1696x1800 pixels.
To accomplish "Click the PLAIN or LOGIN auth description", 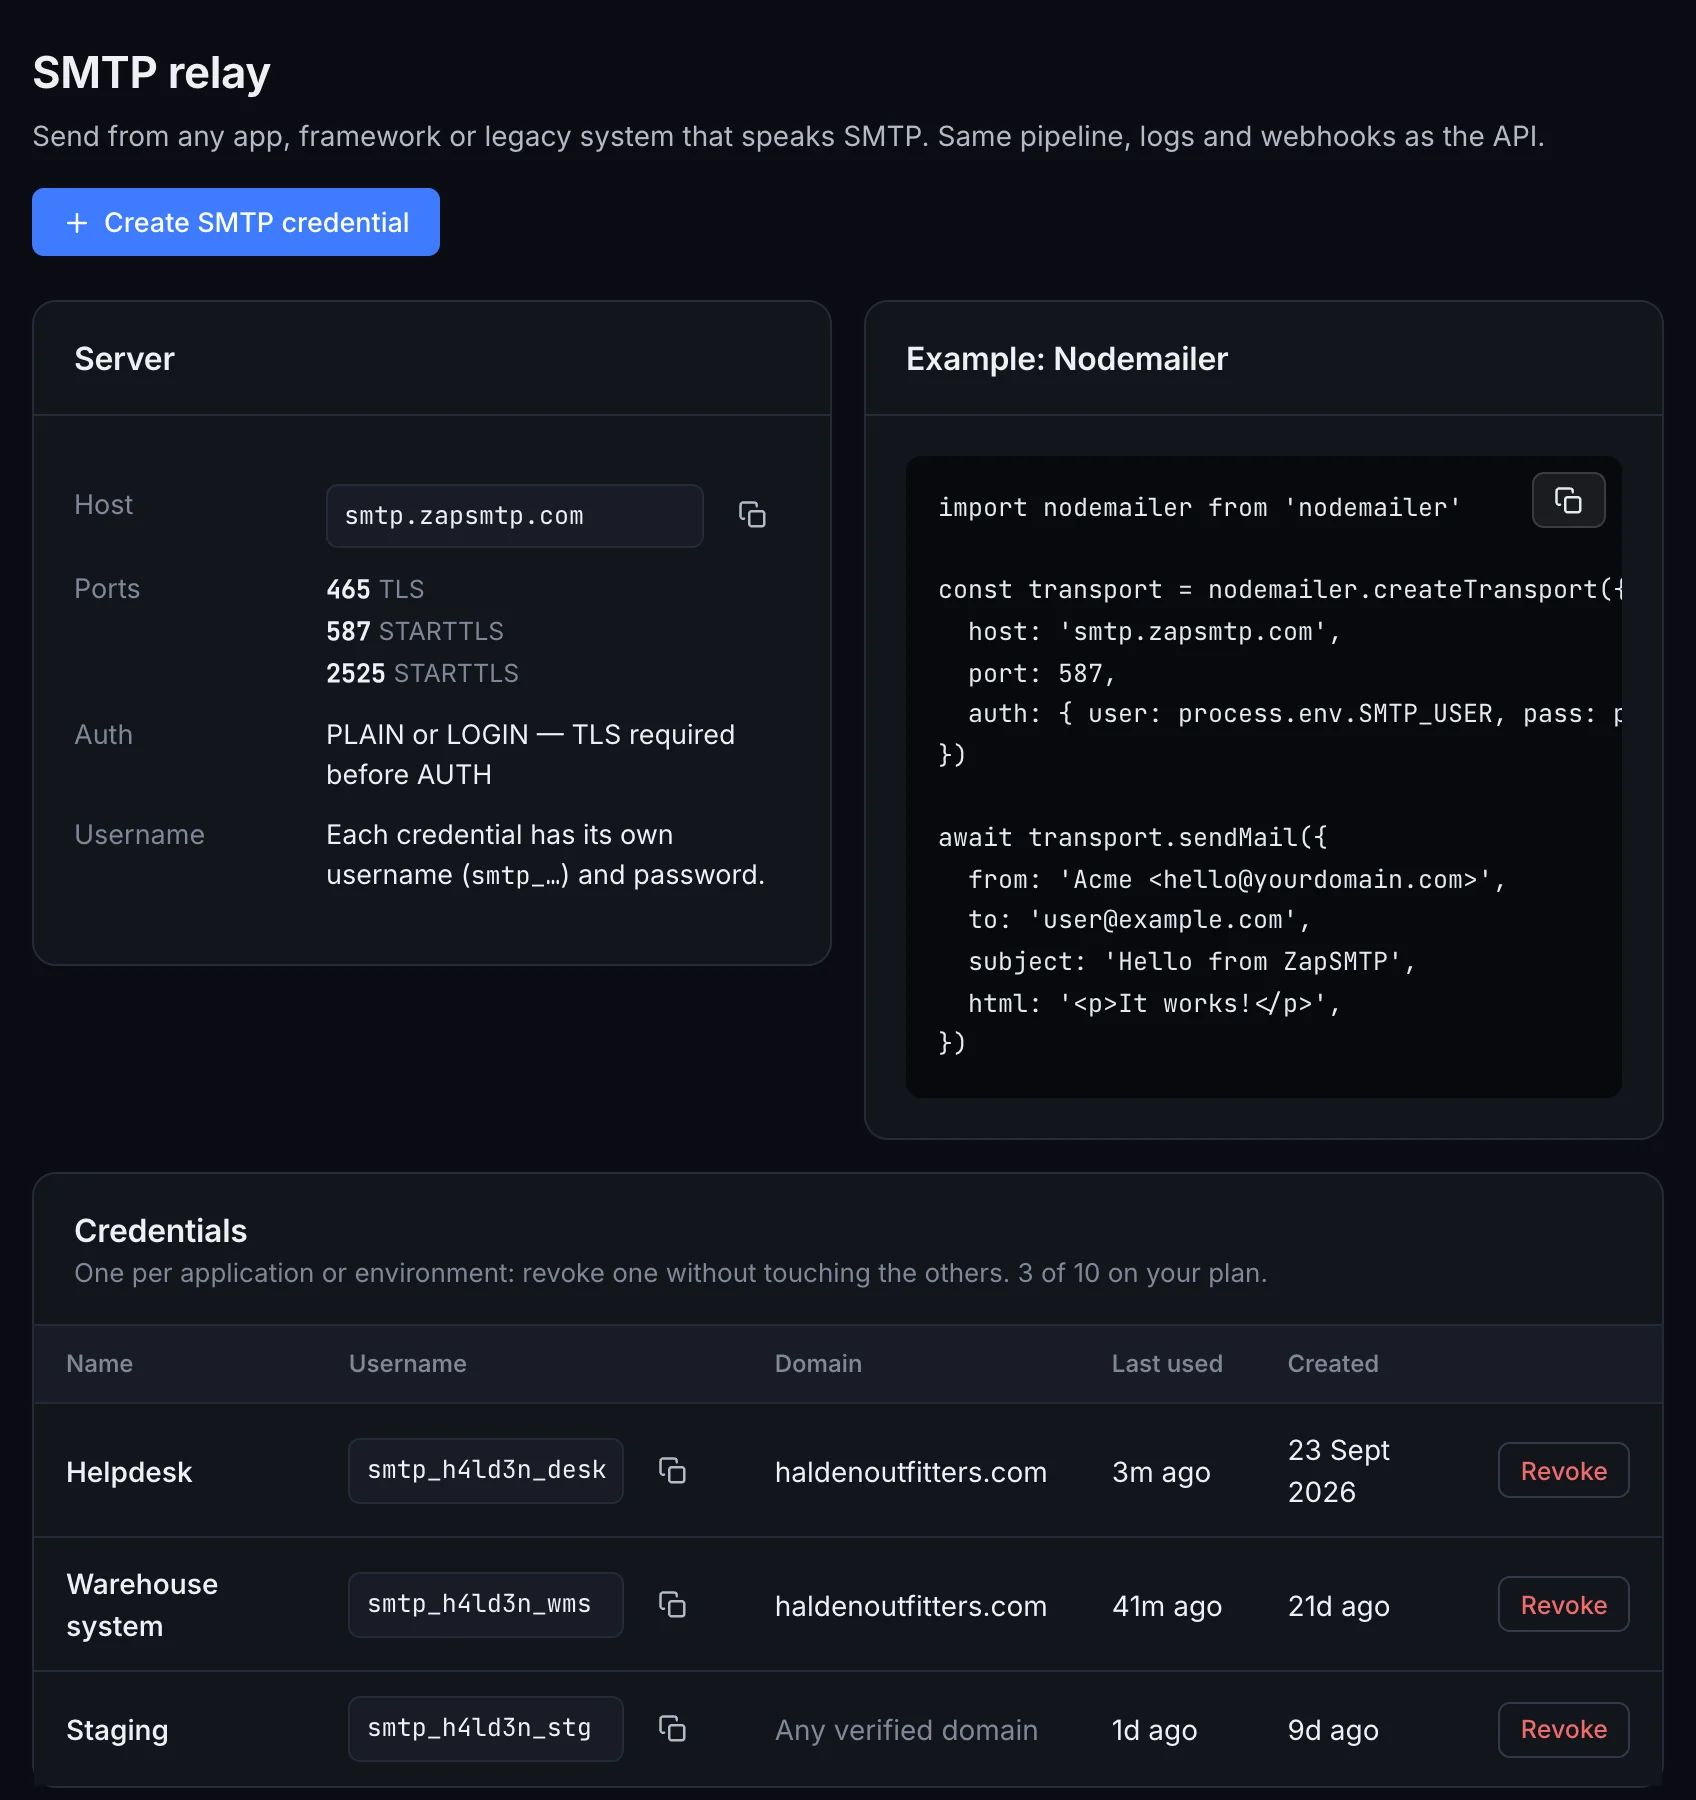I will tap(530, 754).
